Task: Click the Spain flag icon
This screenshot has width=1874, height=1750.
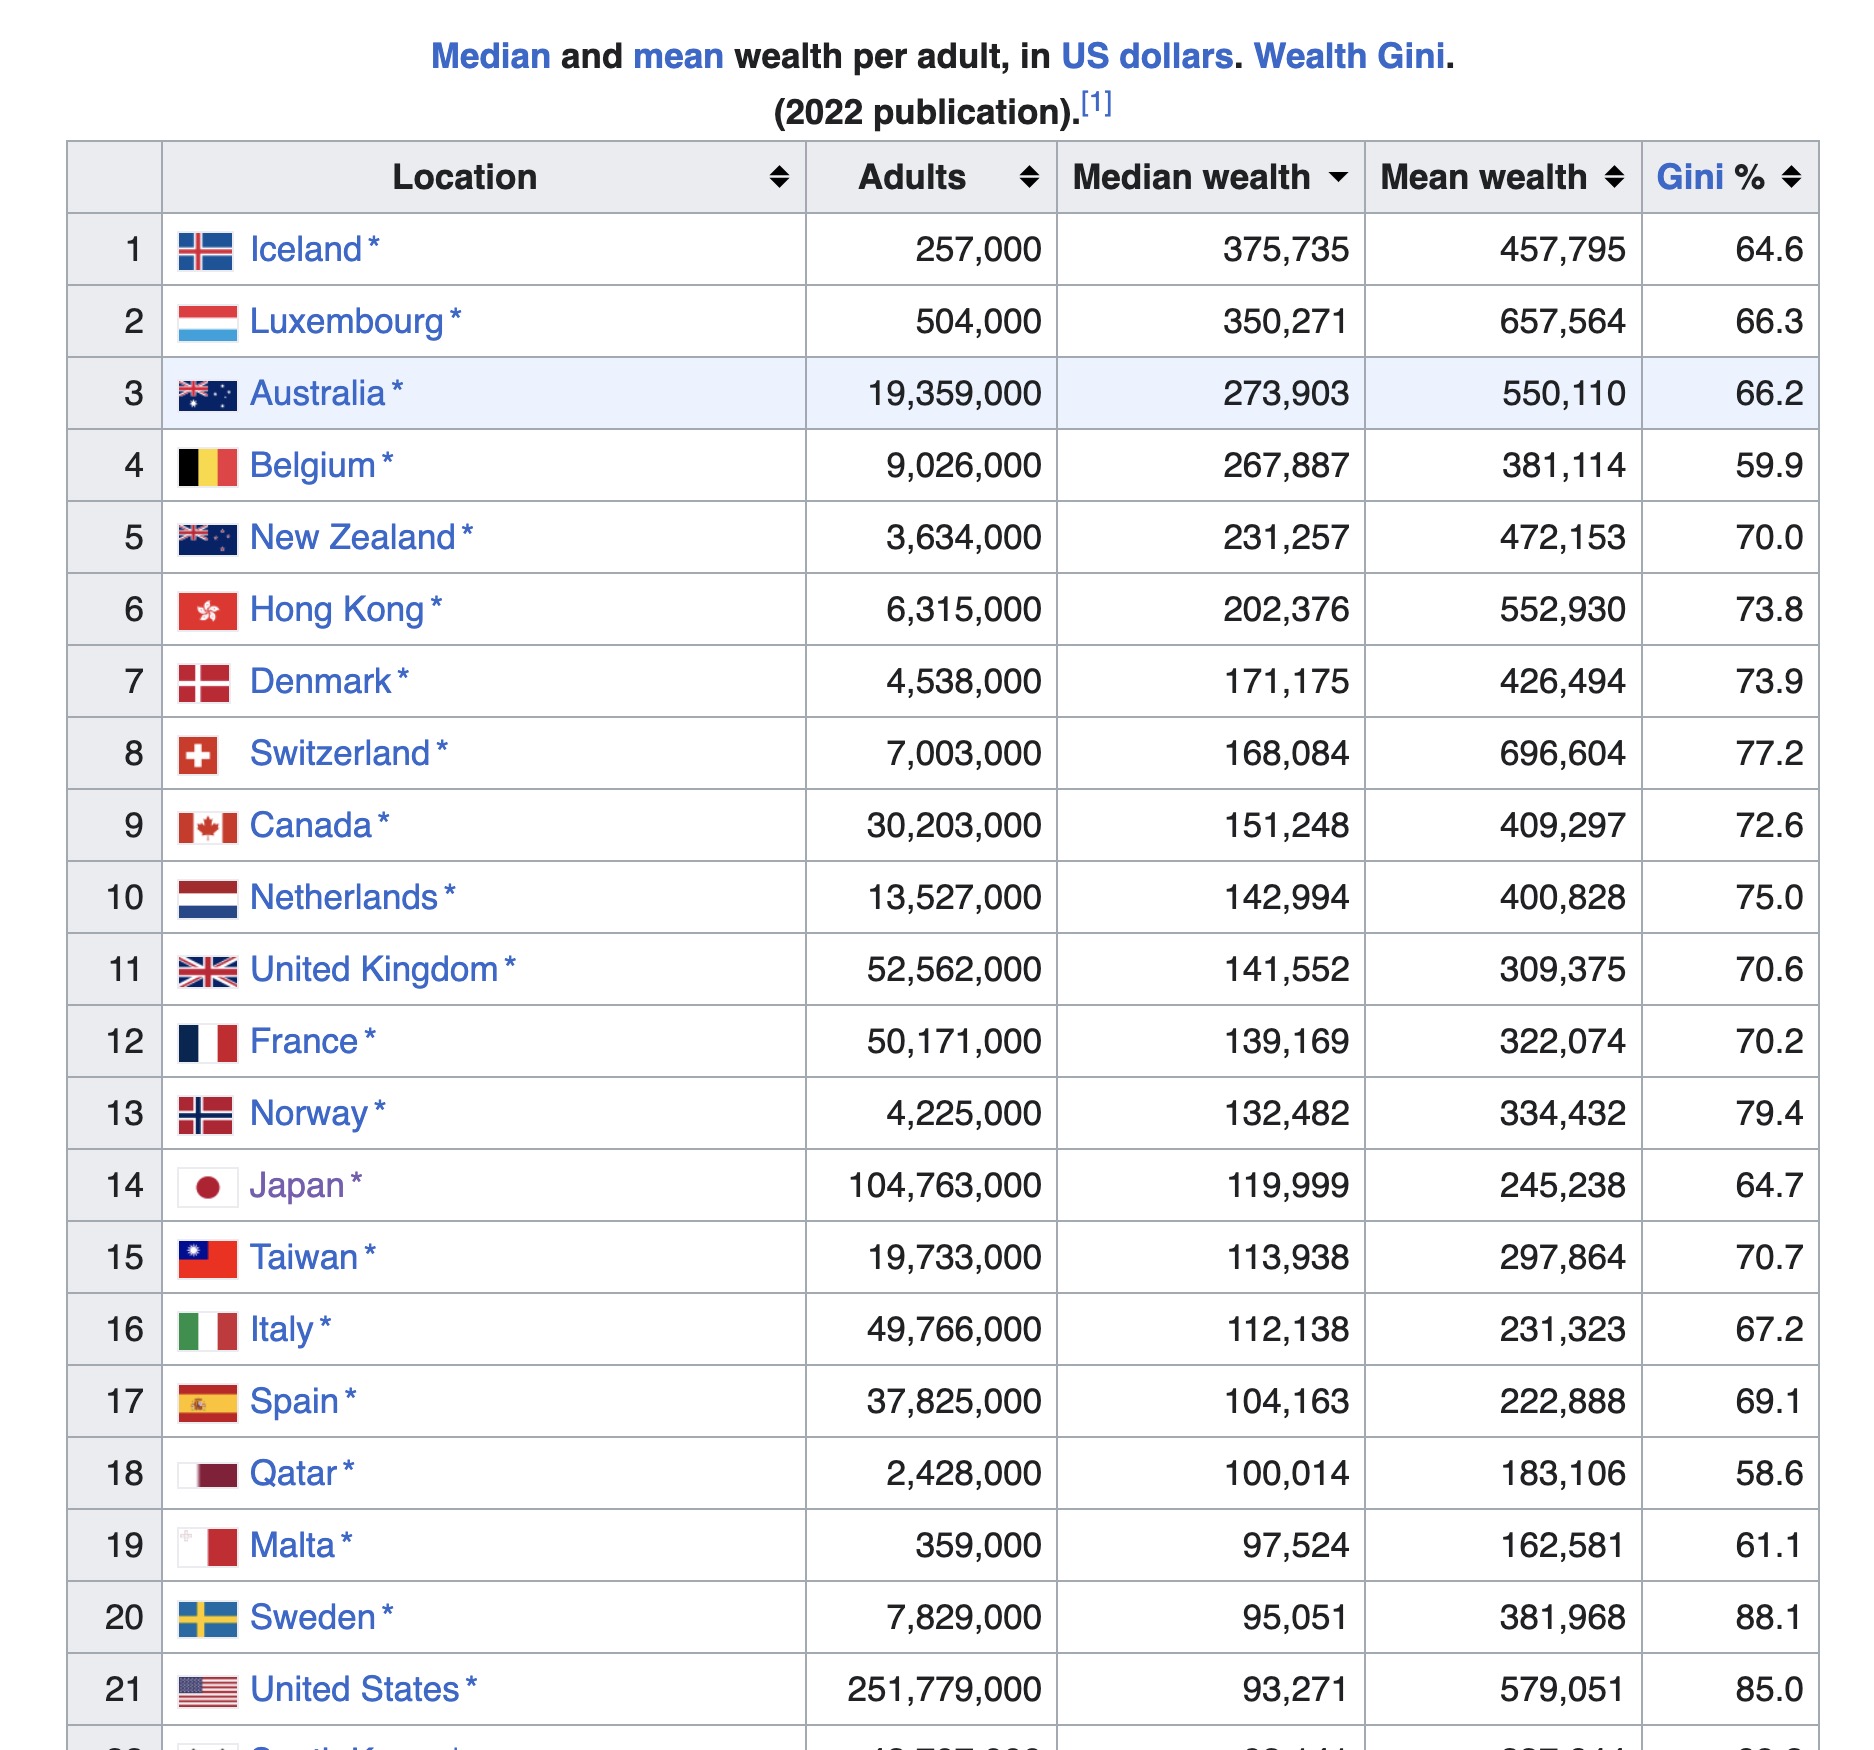Action: [207, 1403]
